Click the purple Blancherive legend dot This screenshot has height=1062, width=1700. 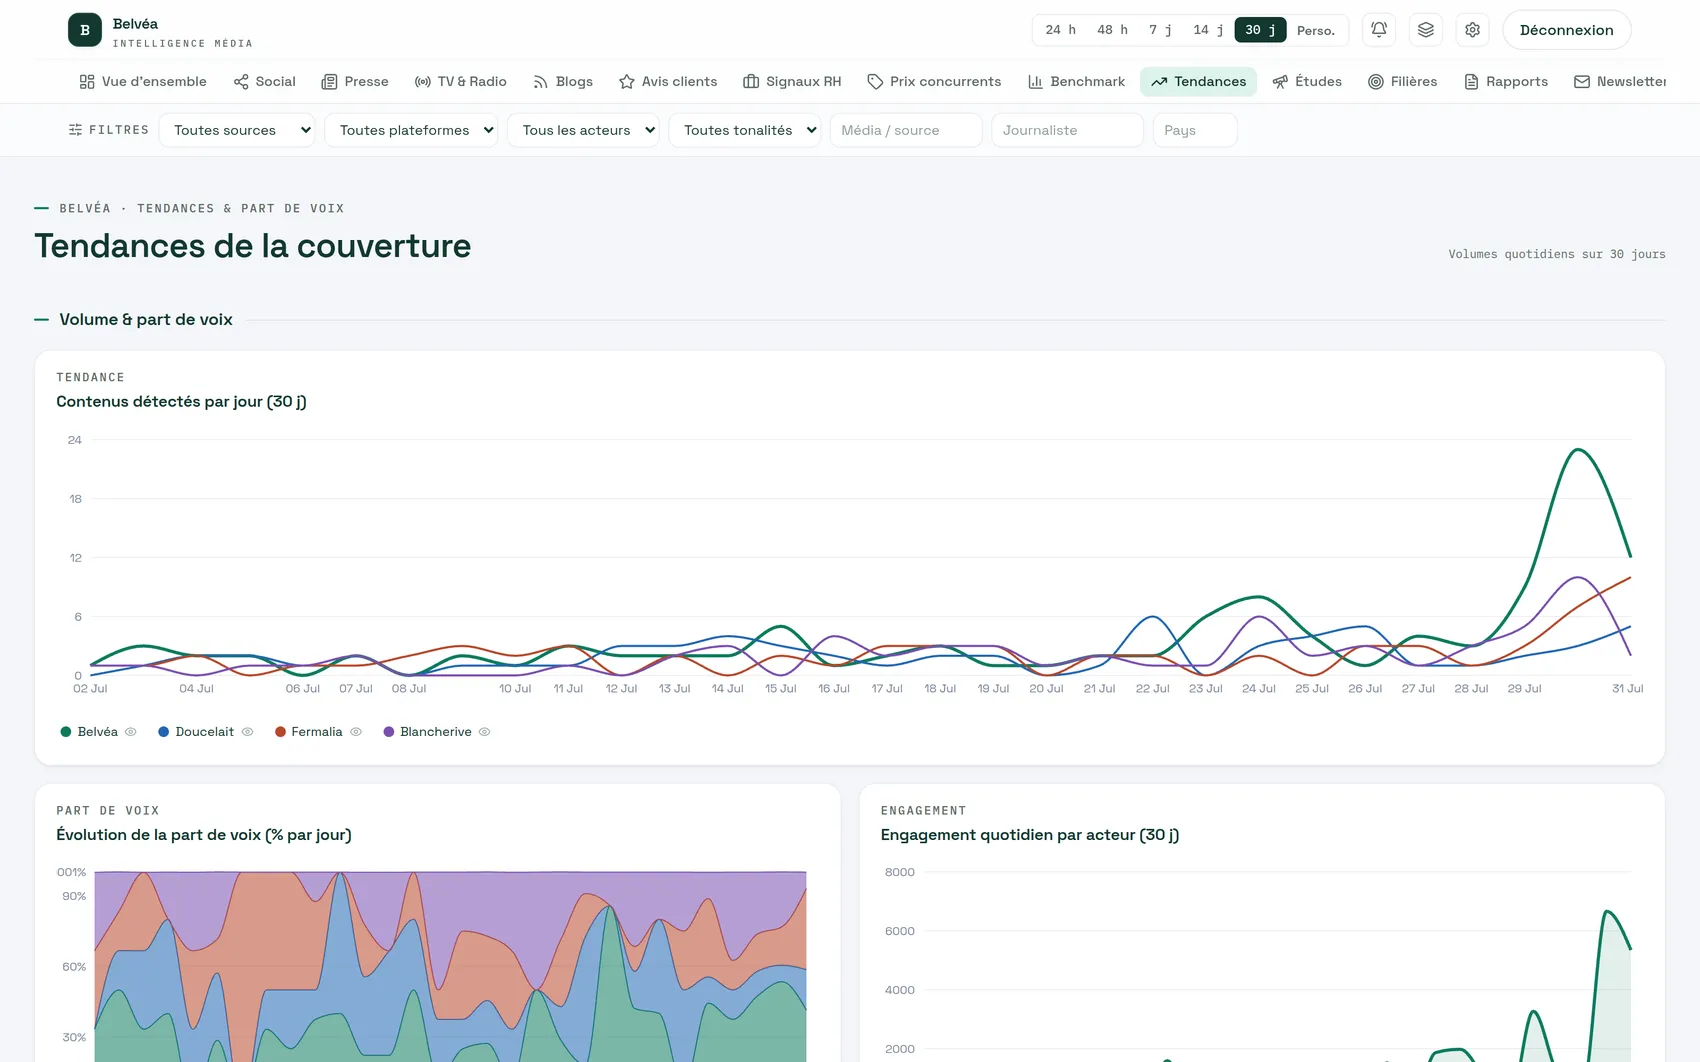click(389, 732)
